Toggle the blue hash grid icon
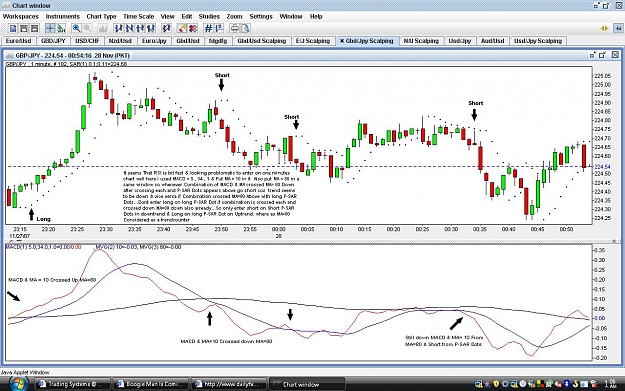The image size is (625, 391). [x=208, y=28]
